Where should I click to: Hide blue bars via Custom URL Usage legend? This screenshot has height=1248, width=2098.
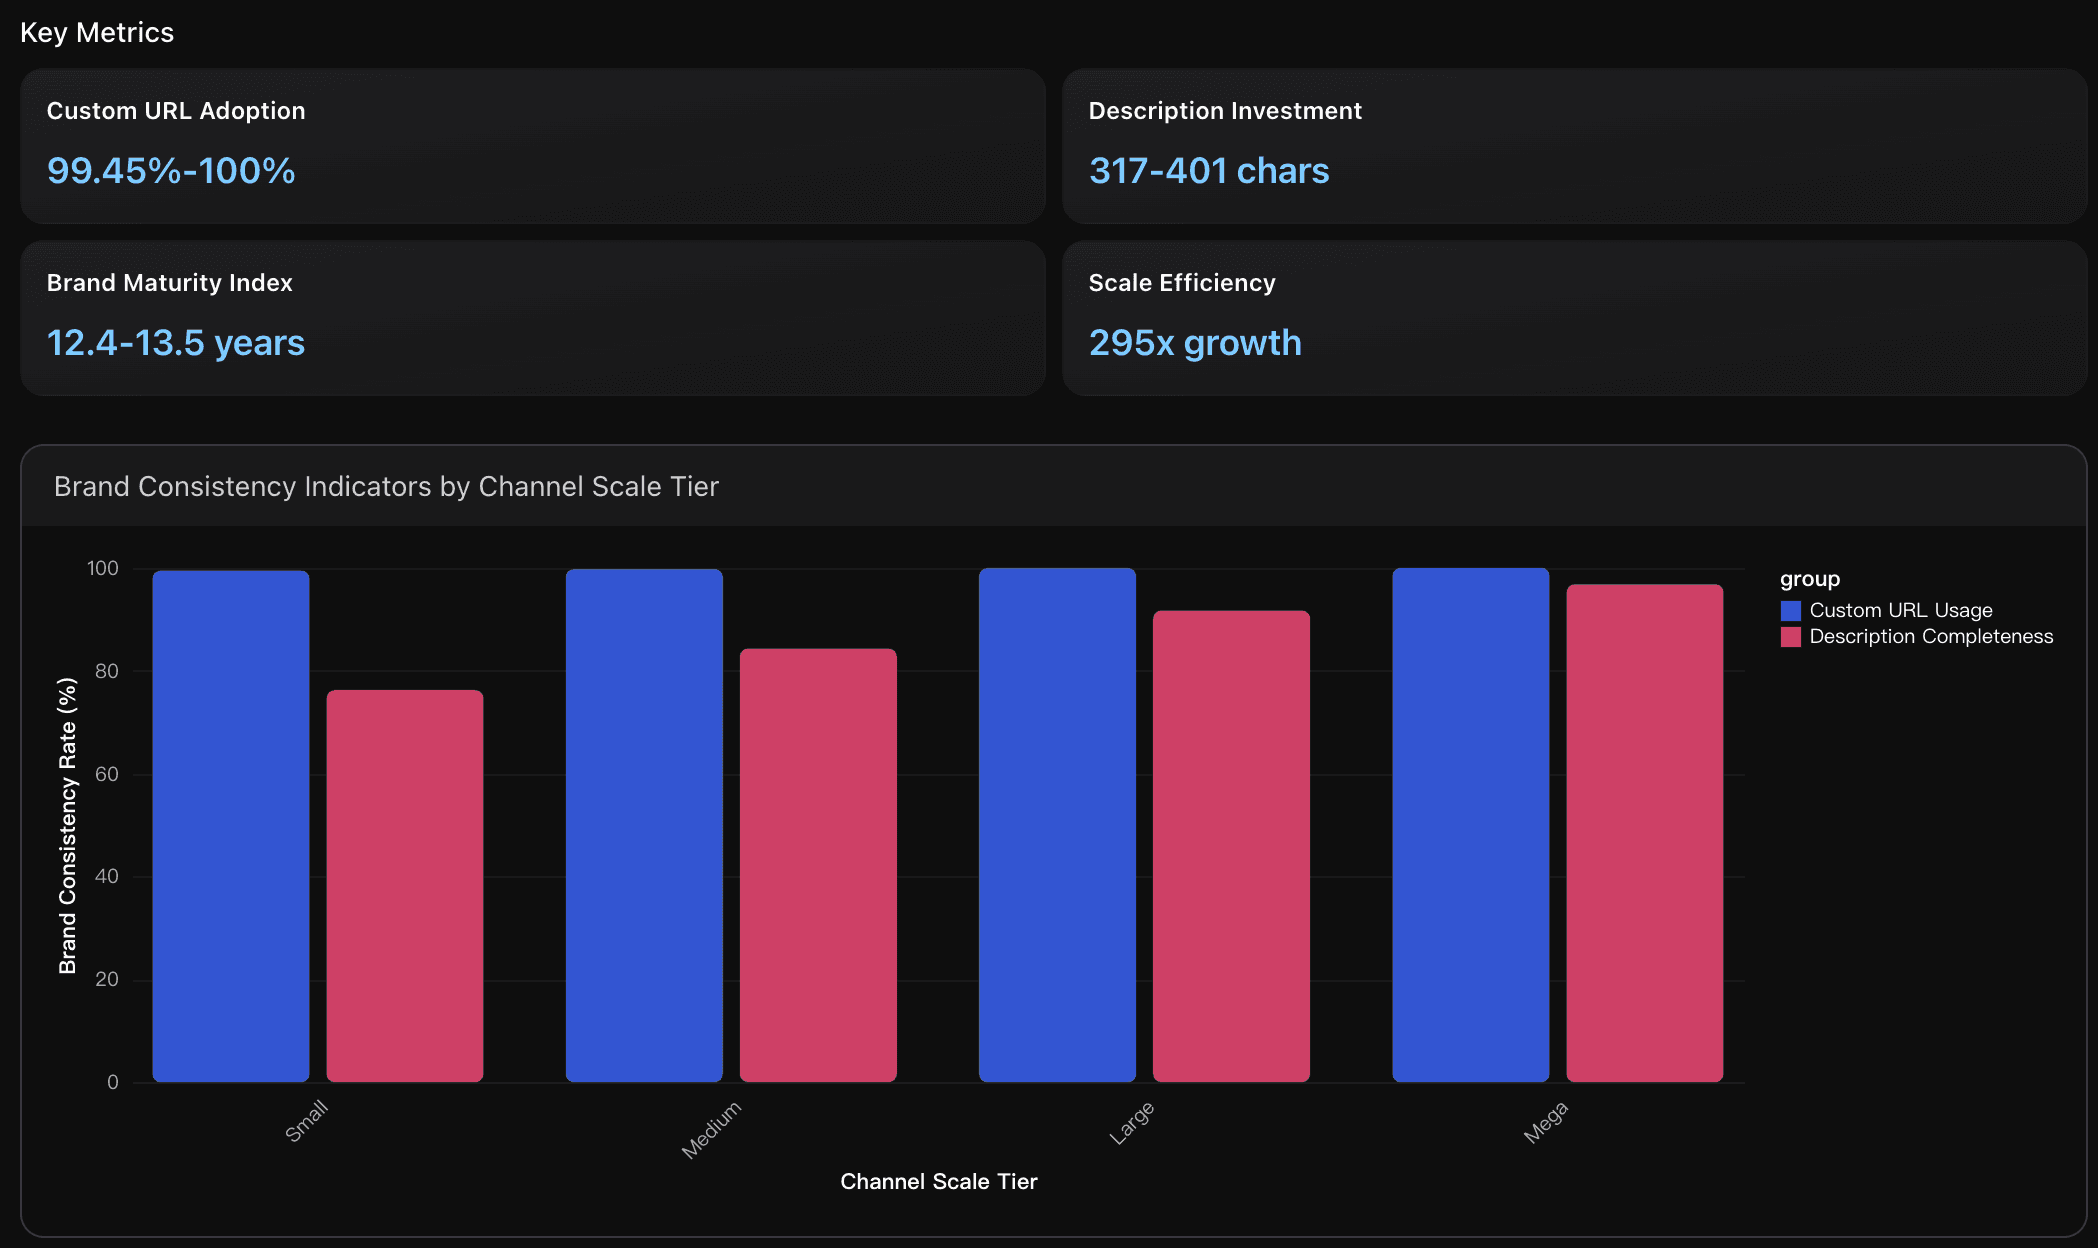(1900, 609)
